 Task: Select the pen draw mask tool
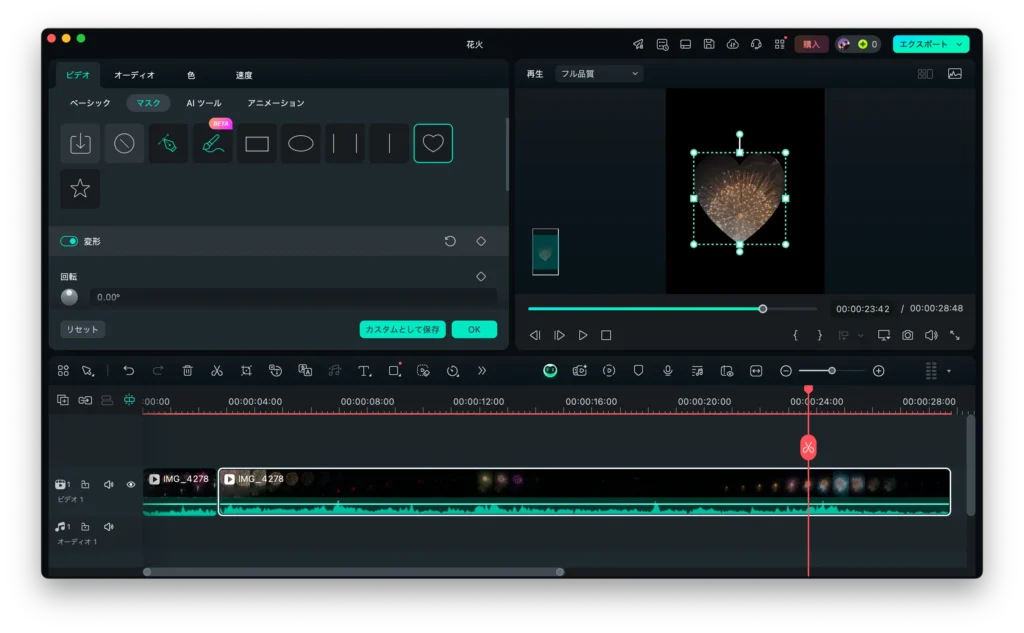point(169,143)
